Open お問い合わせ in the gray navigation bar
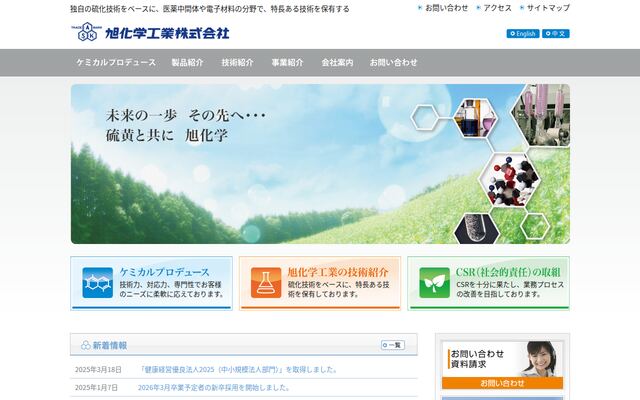 (x=393, y=62)
